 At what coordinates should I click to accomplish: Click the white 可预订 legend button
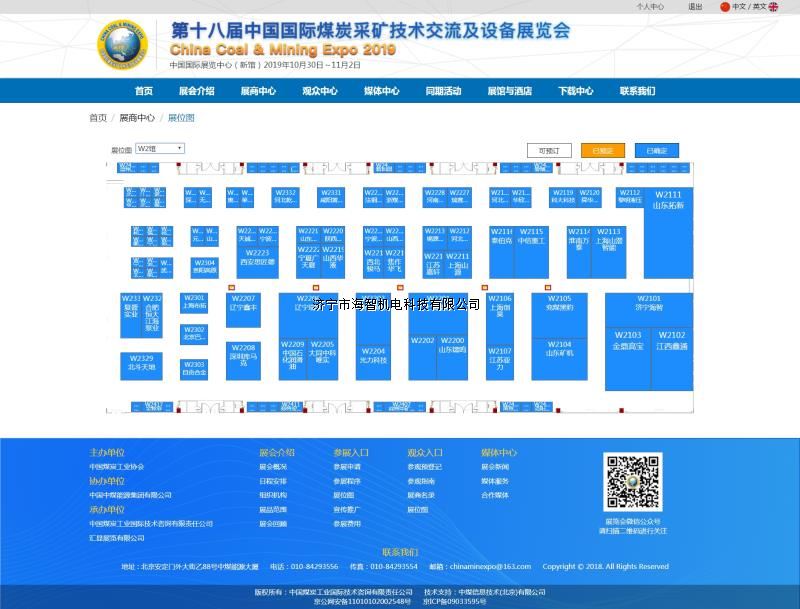tap(549, 151)
